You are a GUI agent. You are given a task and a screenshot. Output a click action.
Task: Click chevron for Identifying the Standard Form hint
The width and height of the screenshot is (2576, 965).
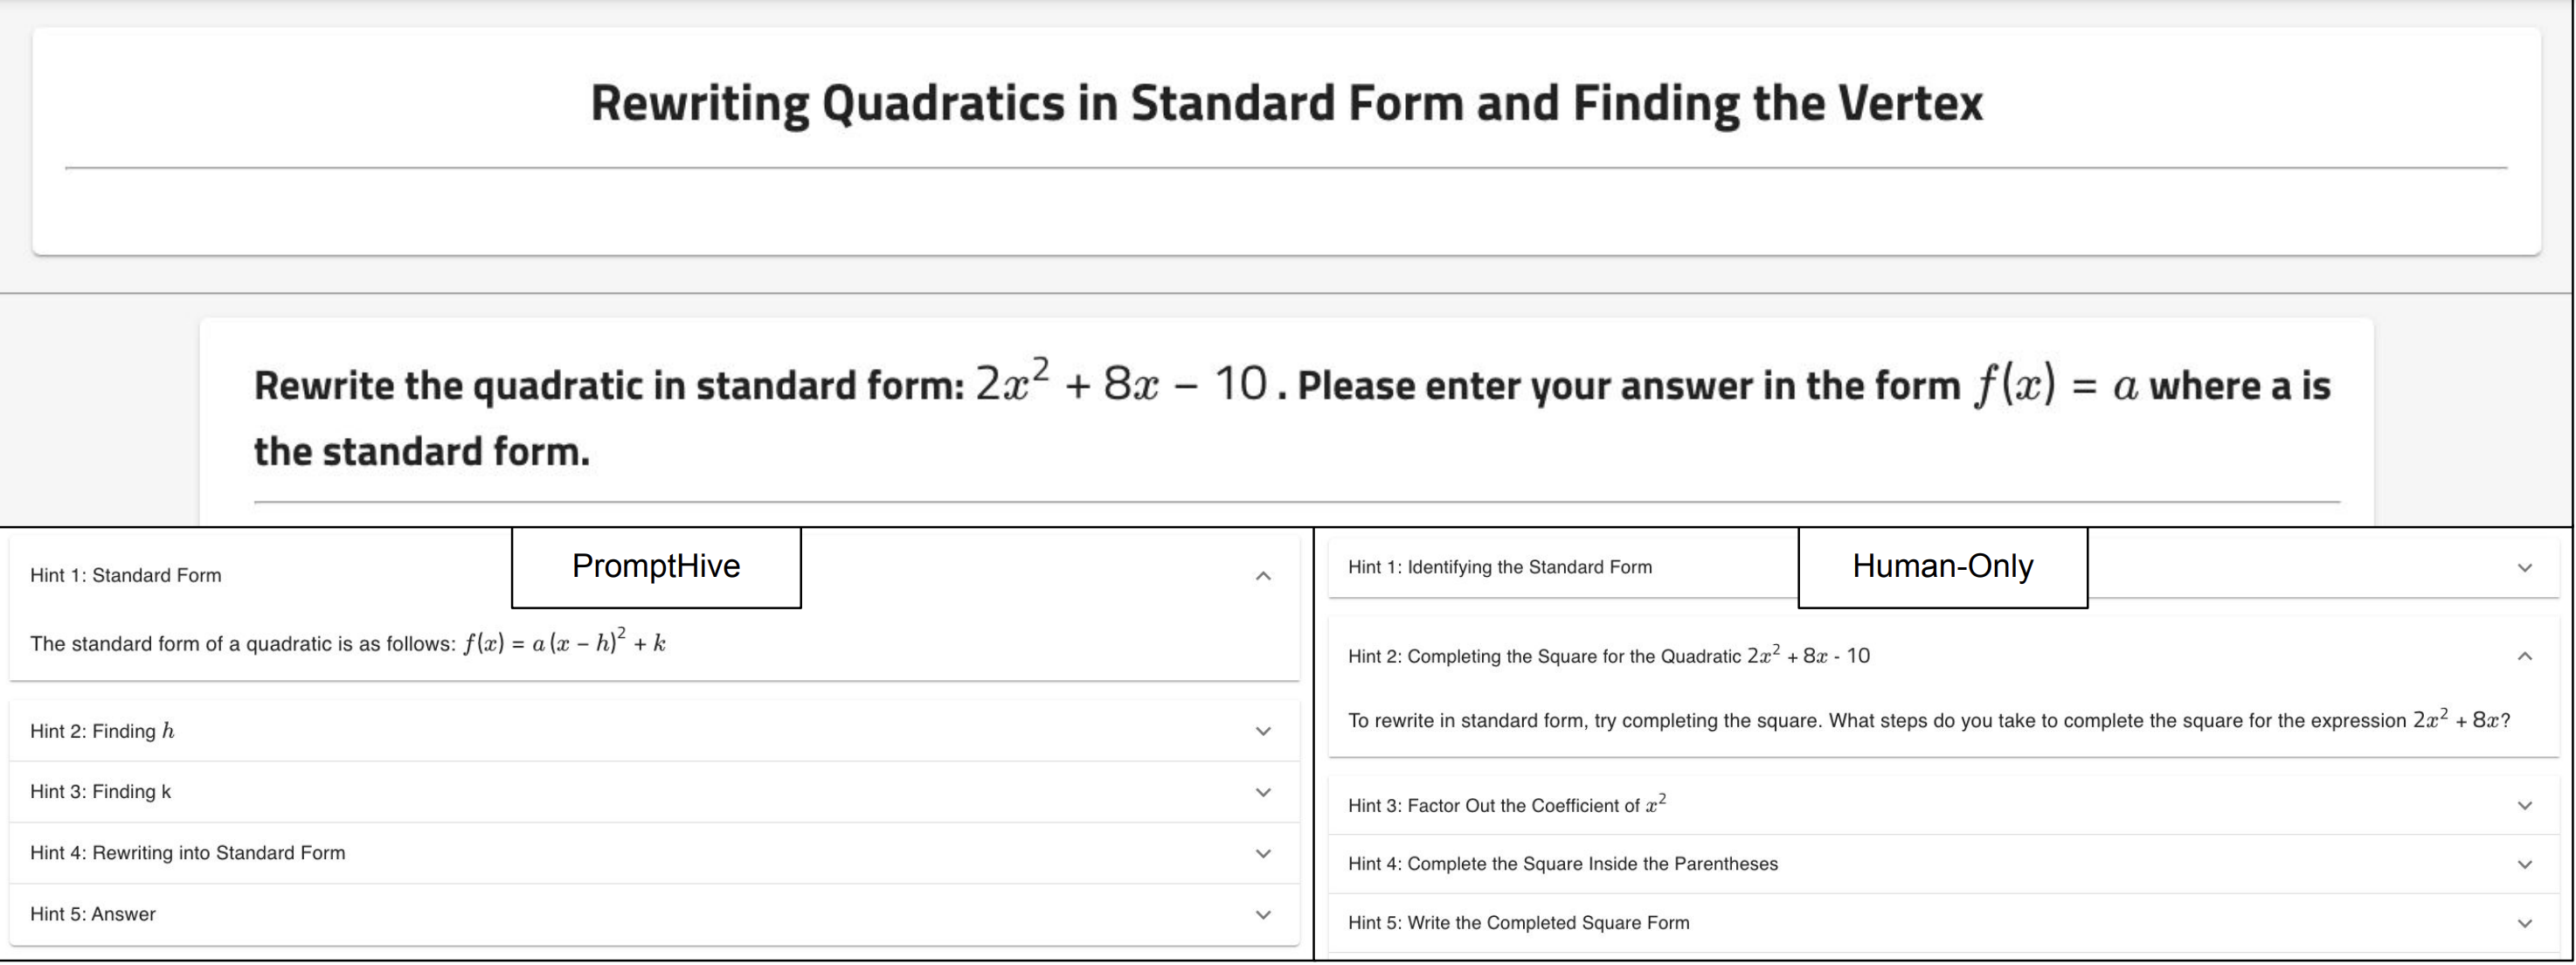click(x=2524, y=568)
